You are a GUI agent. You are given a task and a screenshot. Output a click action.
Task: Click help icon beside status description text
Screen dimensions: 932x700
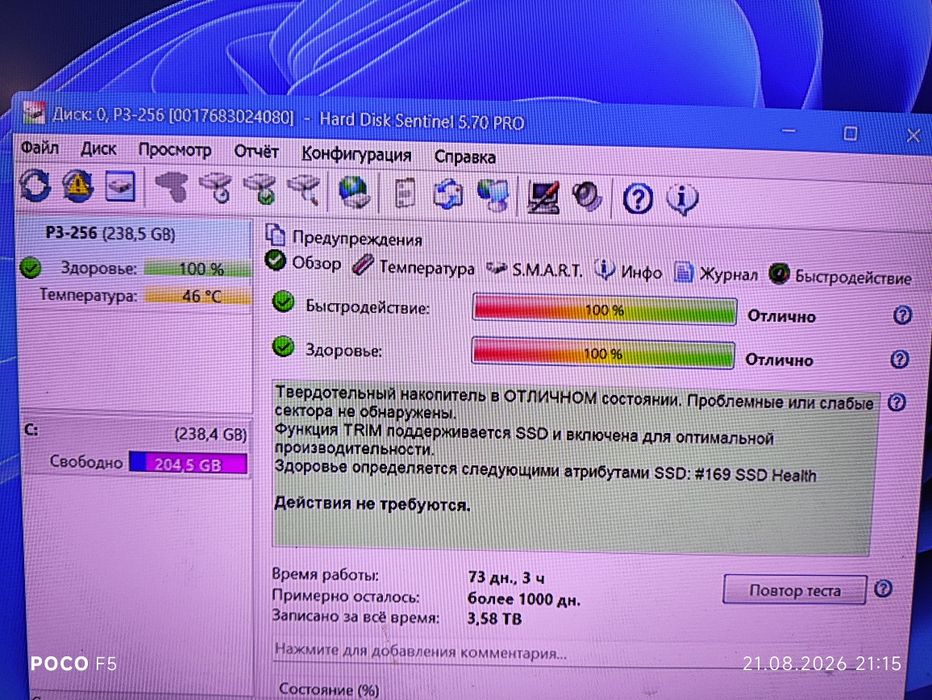(897, 403)
